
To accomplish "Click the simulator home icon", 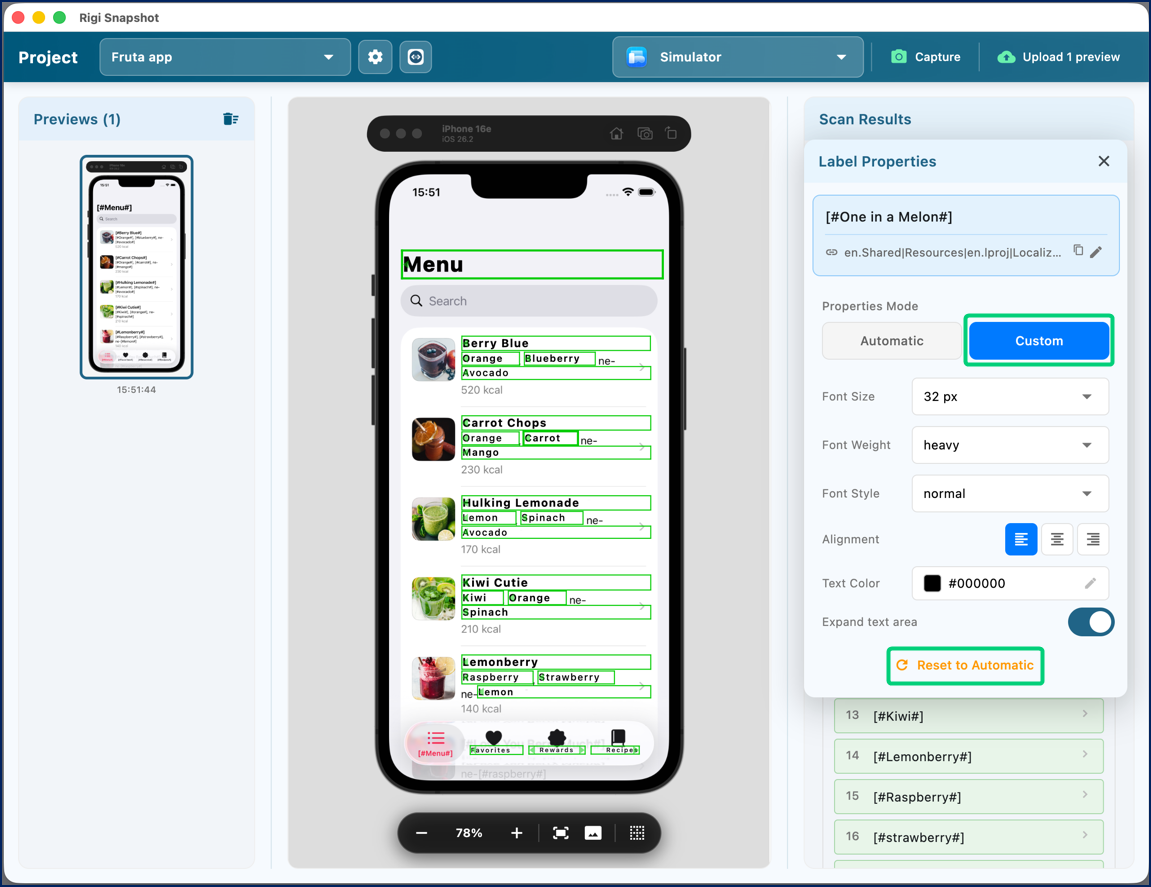I will pos(617,134).
